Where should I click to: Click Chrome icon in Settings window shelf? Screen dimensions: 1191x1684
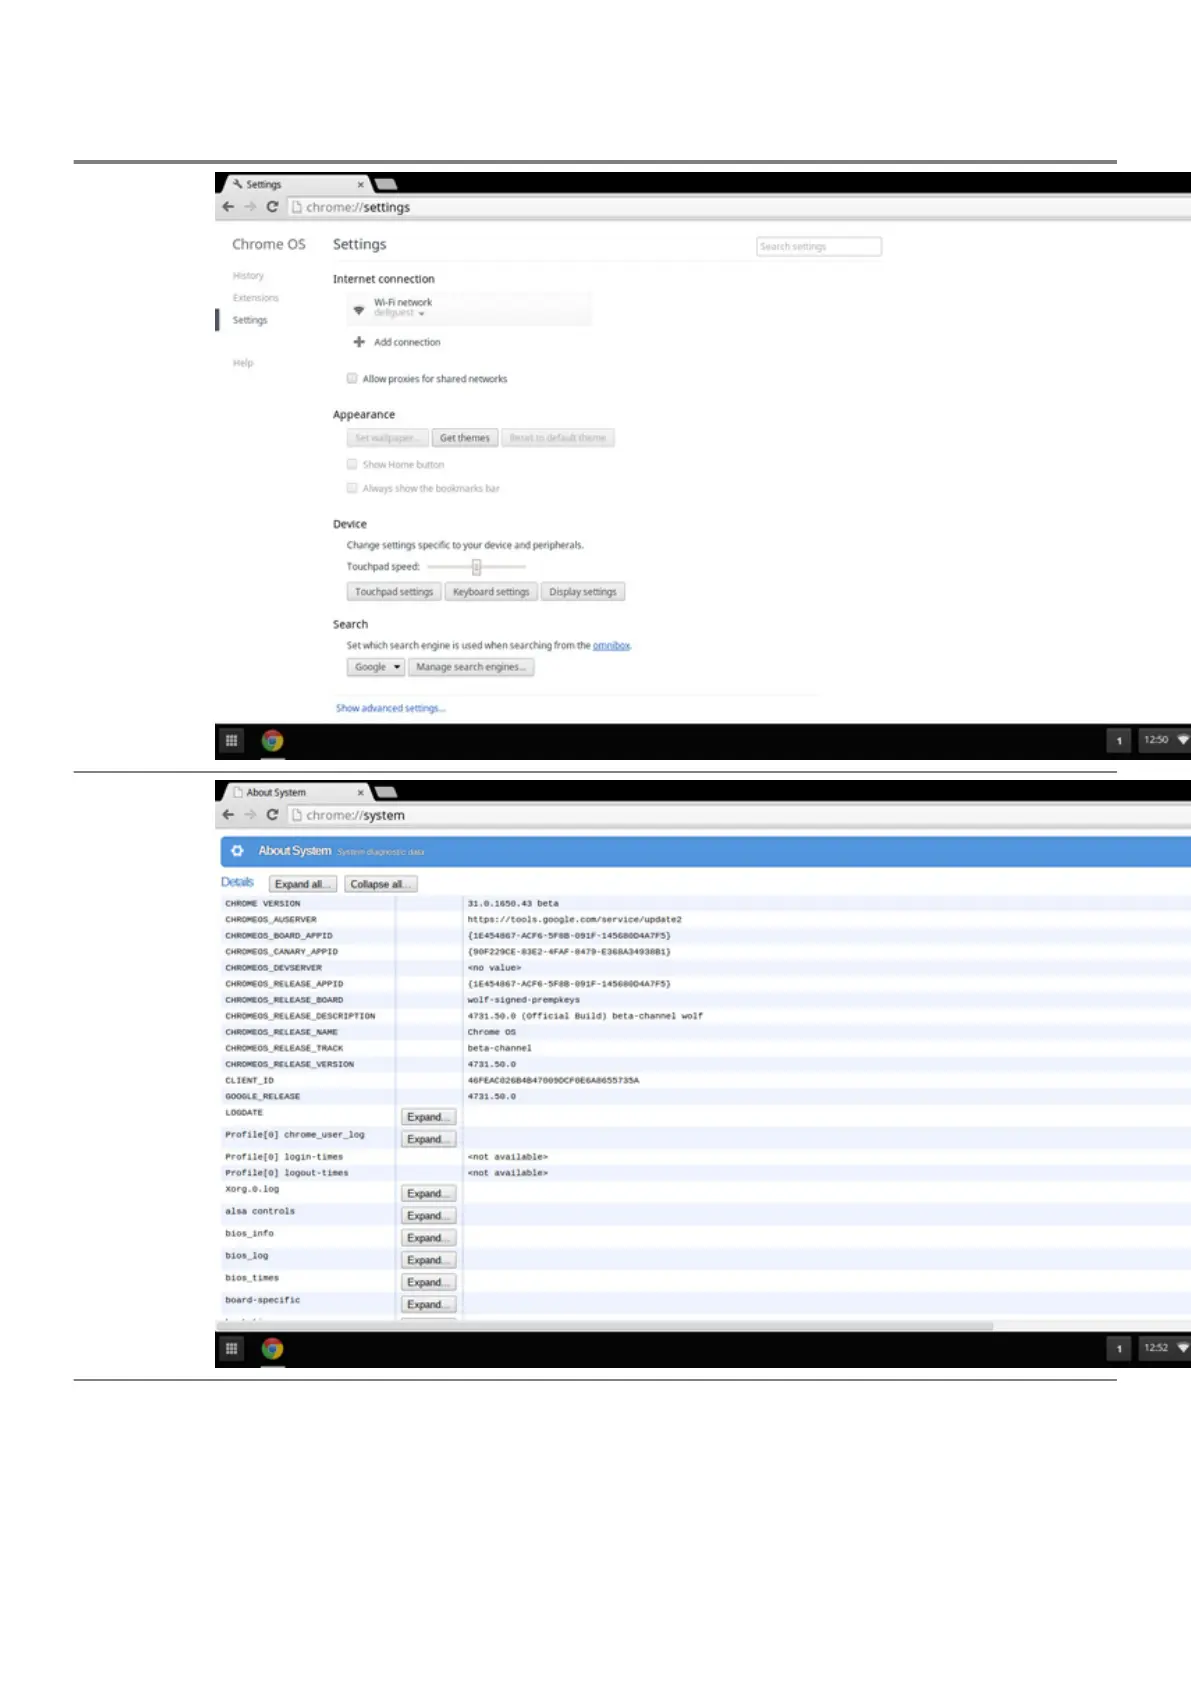(x=272, y=741)
